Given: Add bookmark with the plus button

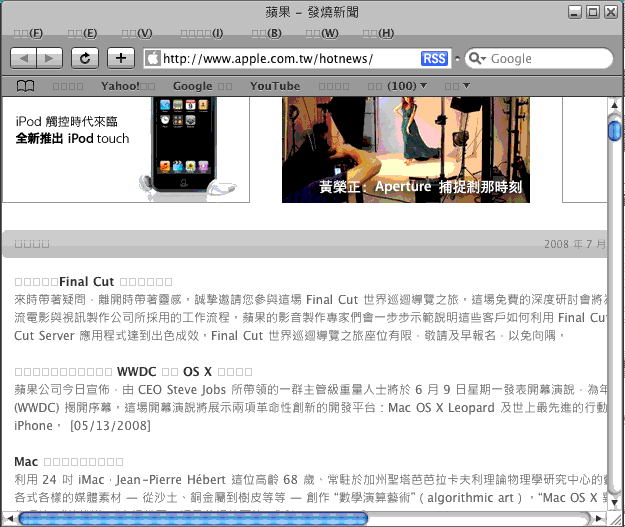Looking at the screenshot, I should (121, 59).
